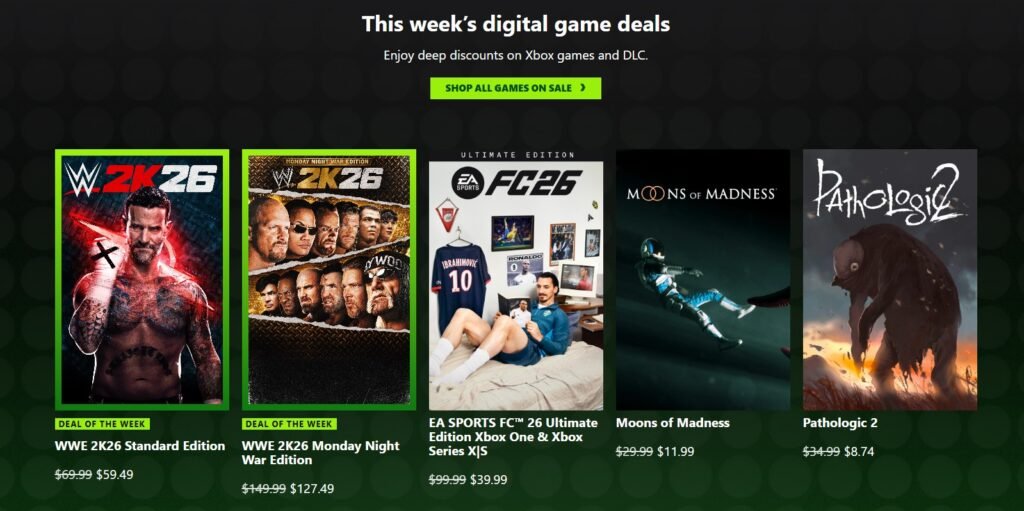This screenshot has height=511, width=1024.
Task: Click the $8.74 Pathologic 2 price
Action: (x=859, y=451)
